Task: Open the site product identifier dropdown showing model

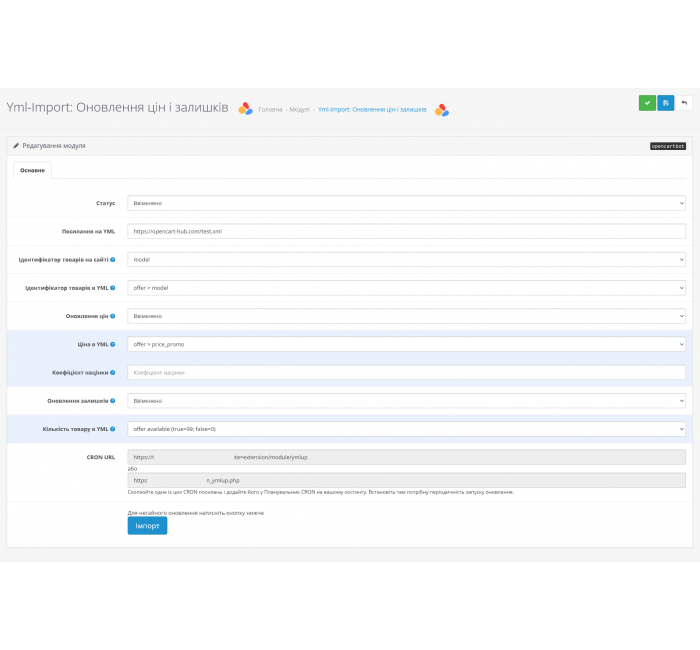Action: 406,259
